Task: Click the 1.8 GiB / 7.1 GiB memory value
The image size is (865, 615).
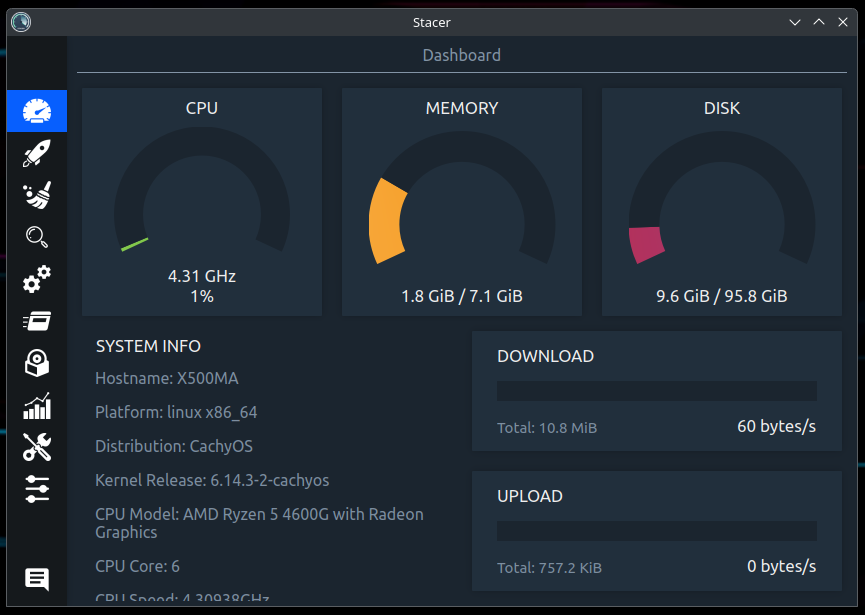Action: click(462, 296)
